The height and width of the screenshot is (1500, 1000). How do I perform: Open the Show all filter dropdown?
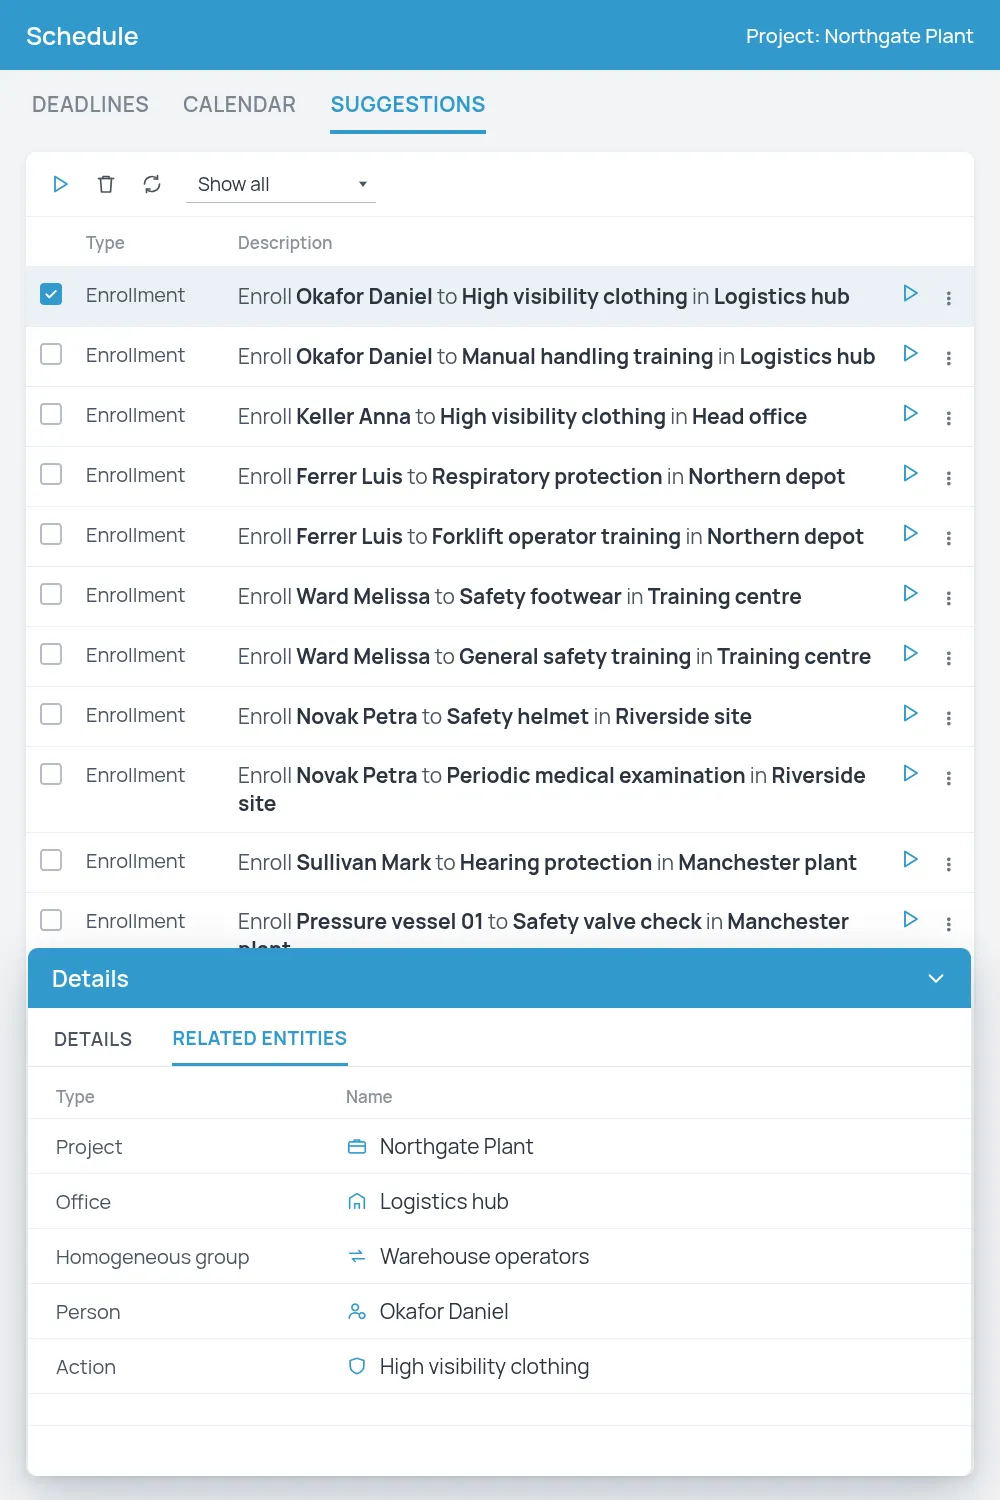[281, 184]
